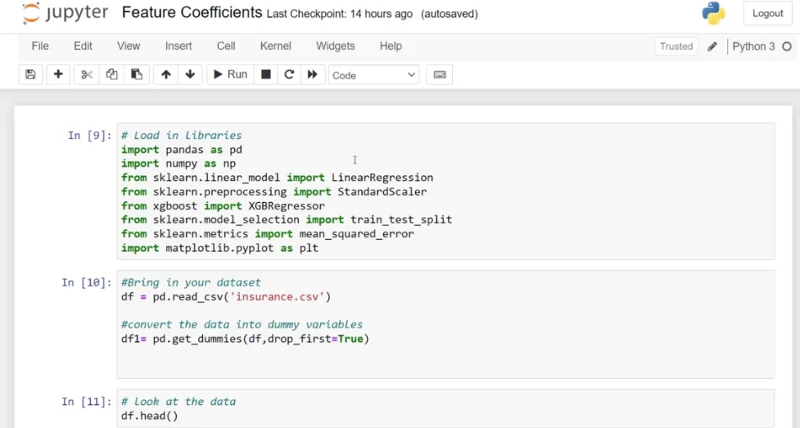This screenshot has height=428, width=800.
Task: Click the pencil edit-mode icon
Action: 712,46
